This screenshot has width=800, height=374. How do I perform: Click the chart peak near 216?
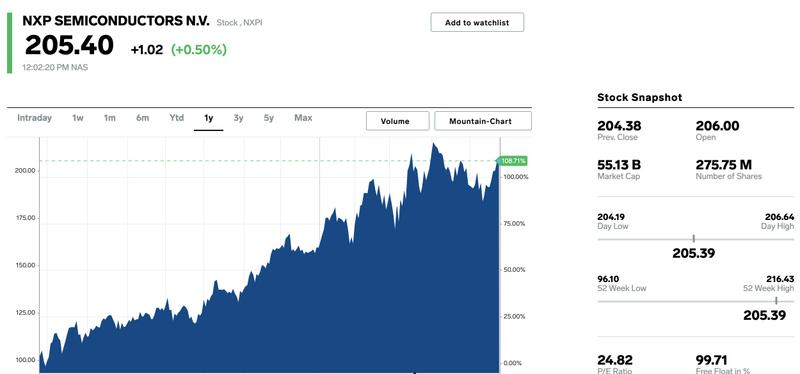tap(434, 144)
